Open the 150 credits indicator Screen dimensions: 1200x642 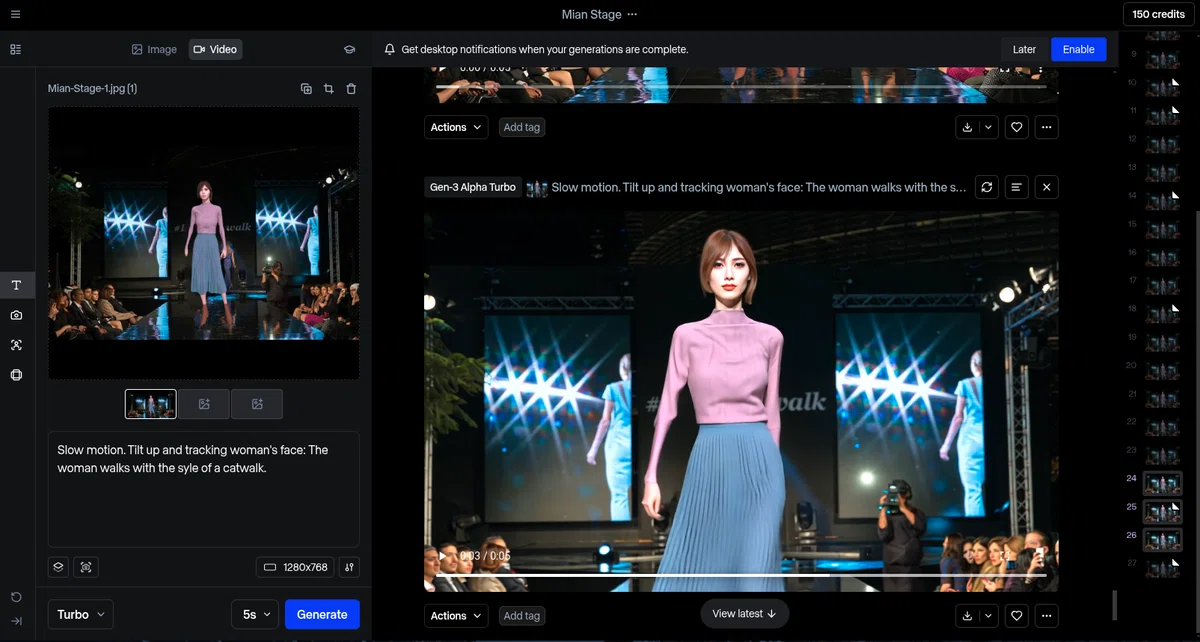click(1158, 14)
